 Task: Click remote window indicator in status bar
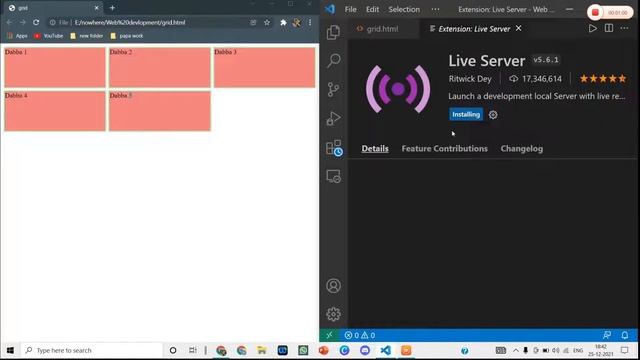click(329, 335)
